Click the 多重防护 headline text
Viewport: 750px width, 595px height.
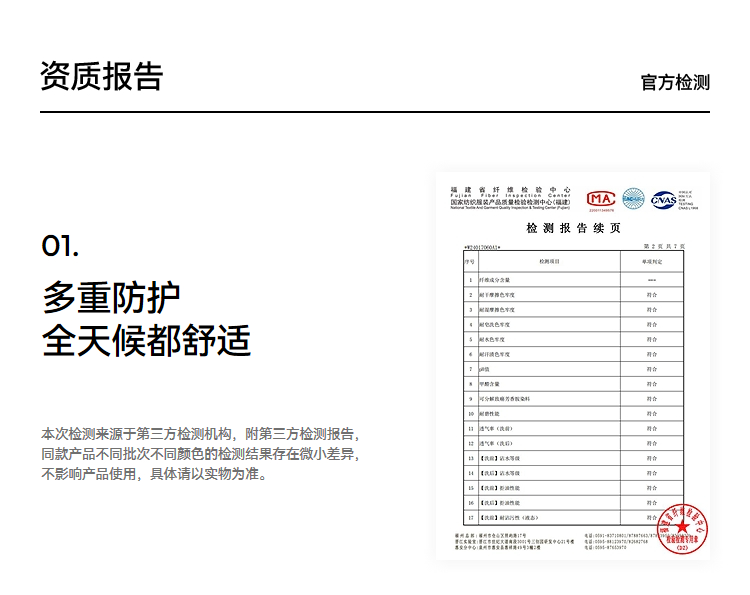click(x=111, y=297)
